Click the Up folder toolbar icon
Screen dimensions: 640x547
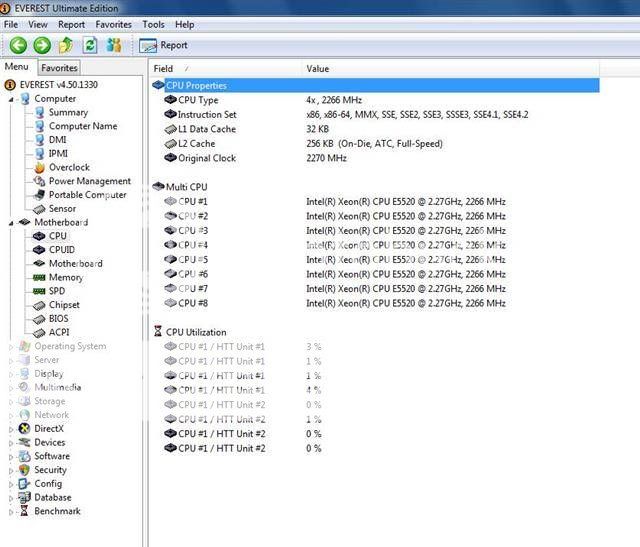66,45
